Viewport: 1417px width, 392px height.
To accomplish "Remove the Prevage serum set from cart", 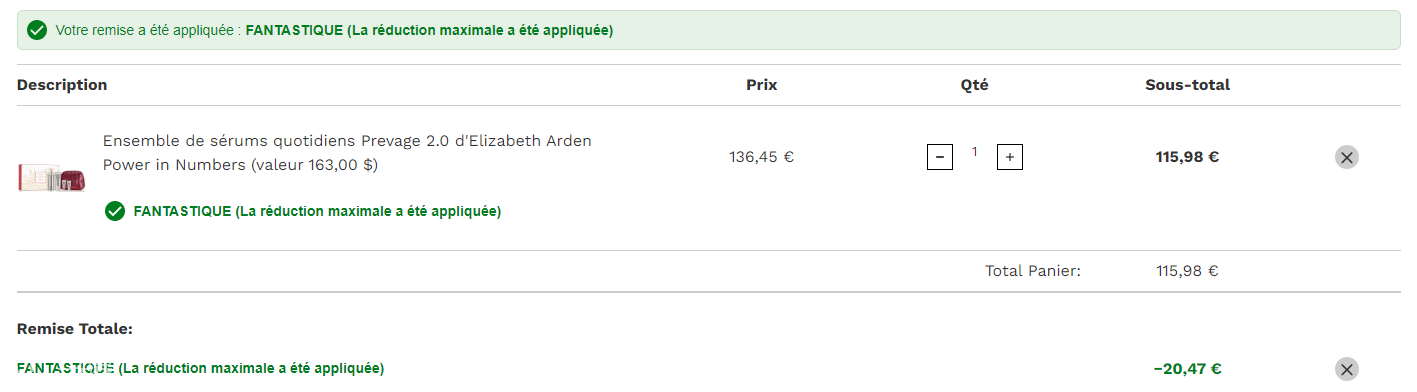I will 1346,157.
